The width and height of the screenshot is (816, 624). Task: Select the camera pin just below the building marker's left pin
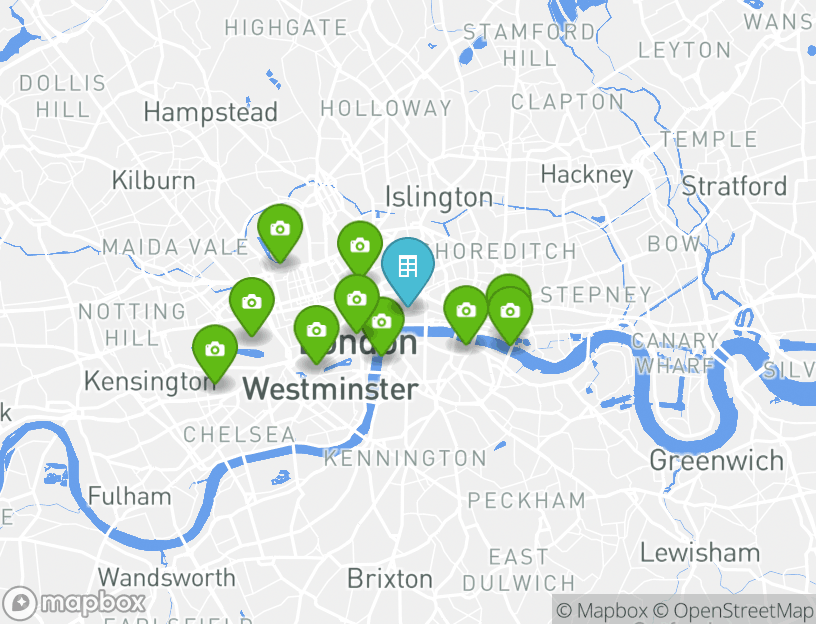coord(356,299)
